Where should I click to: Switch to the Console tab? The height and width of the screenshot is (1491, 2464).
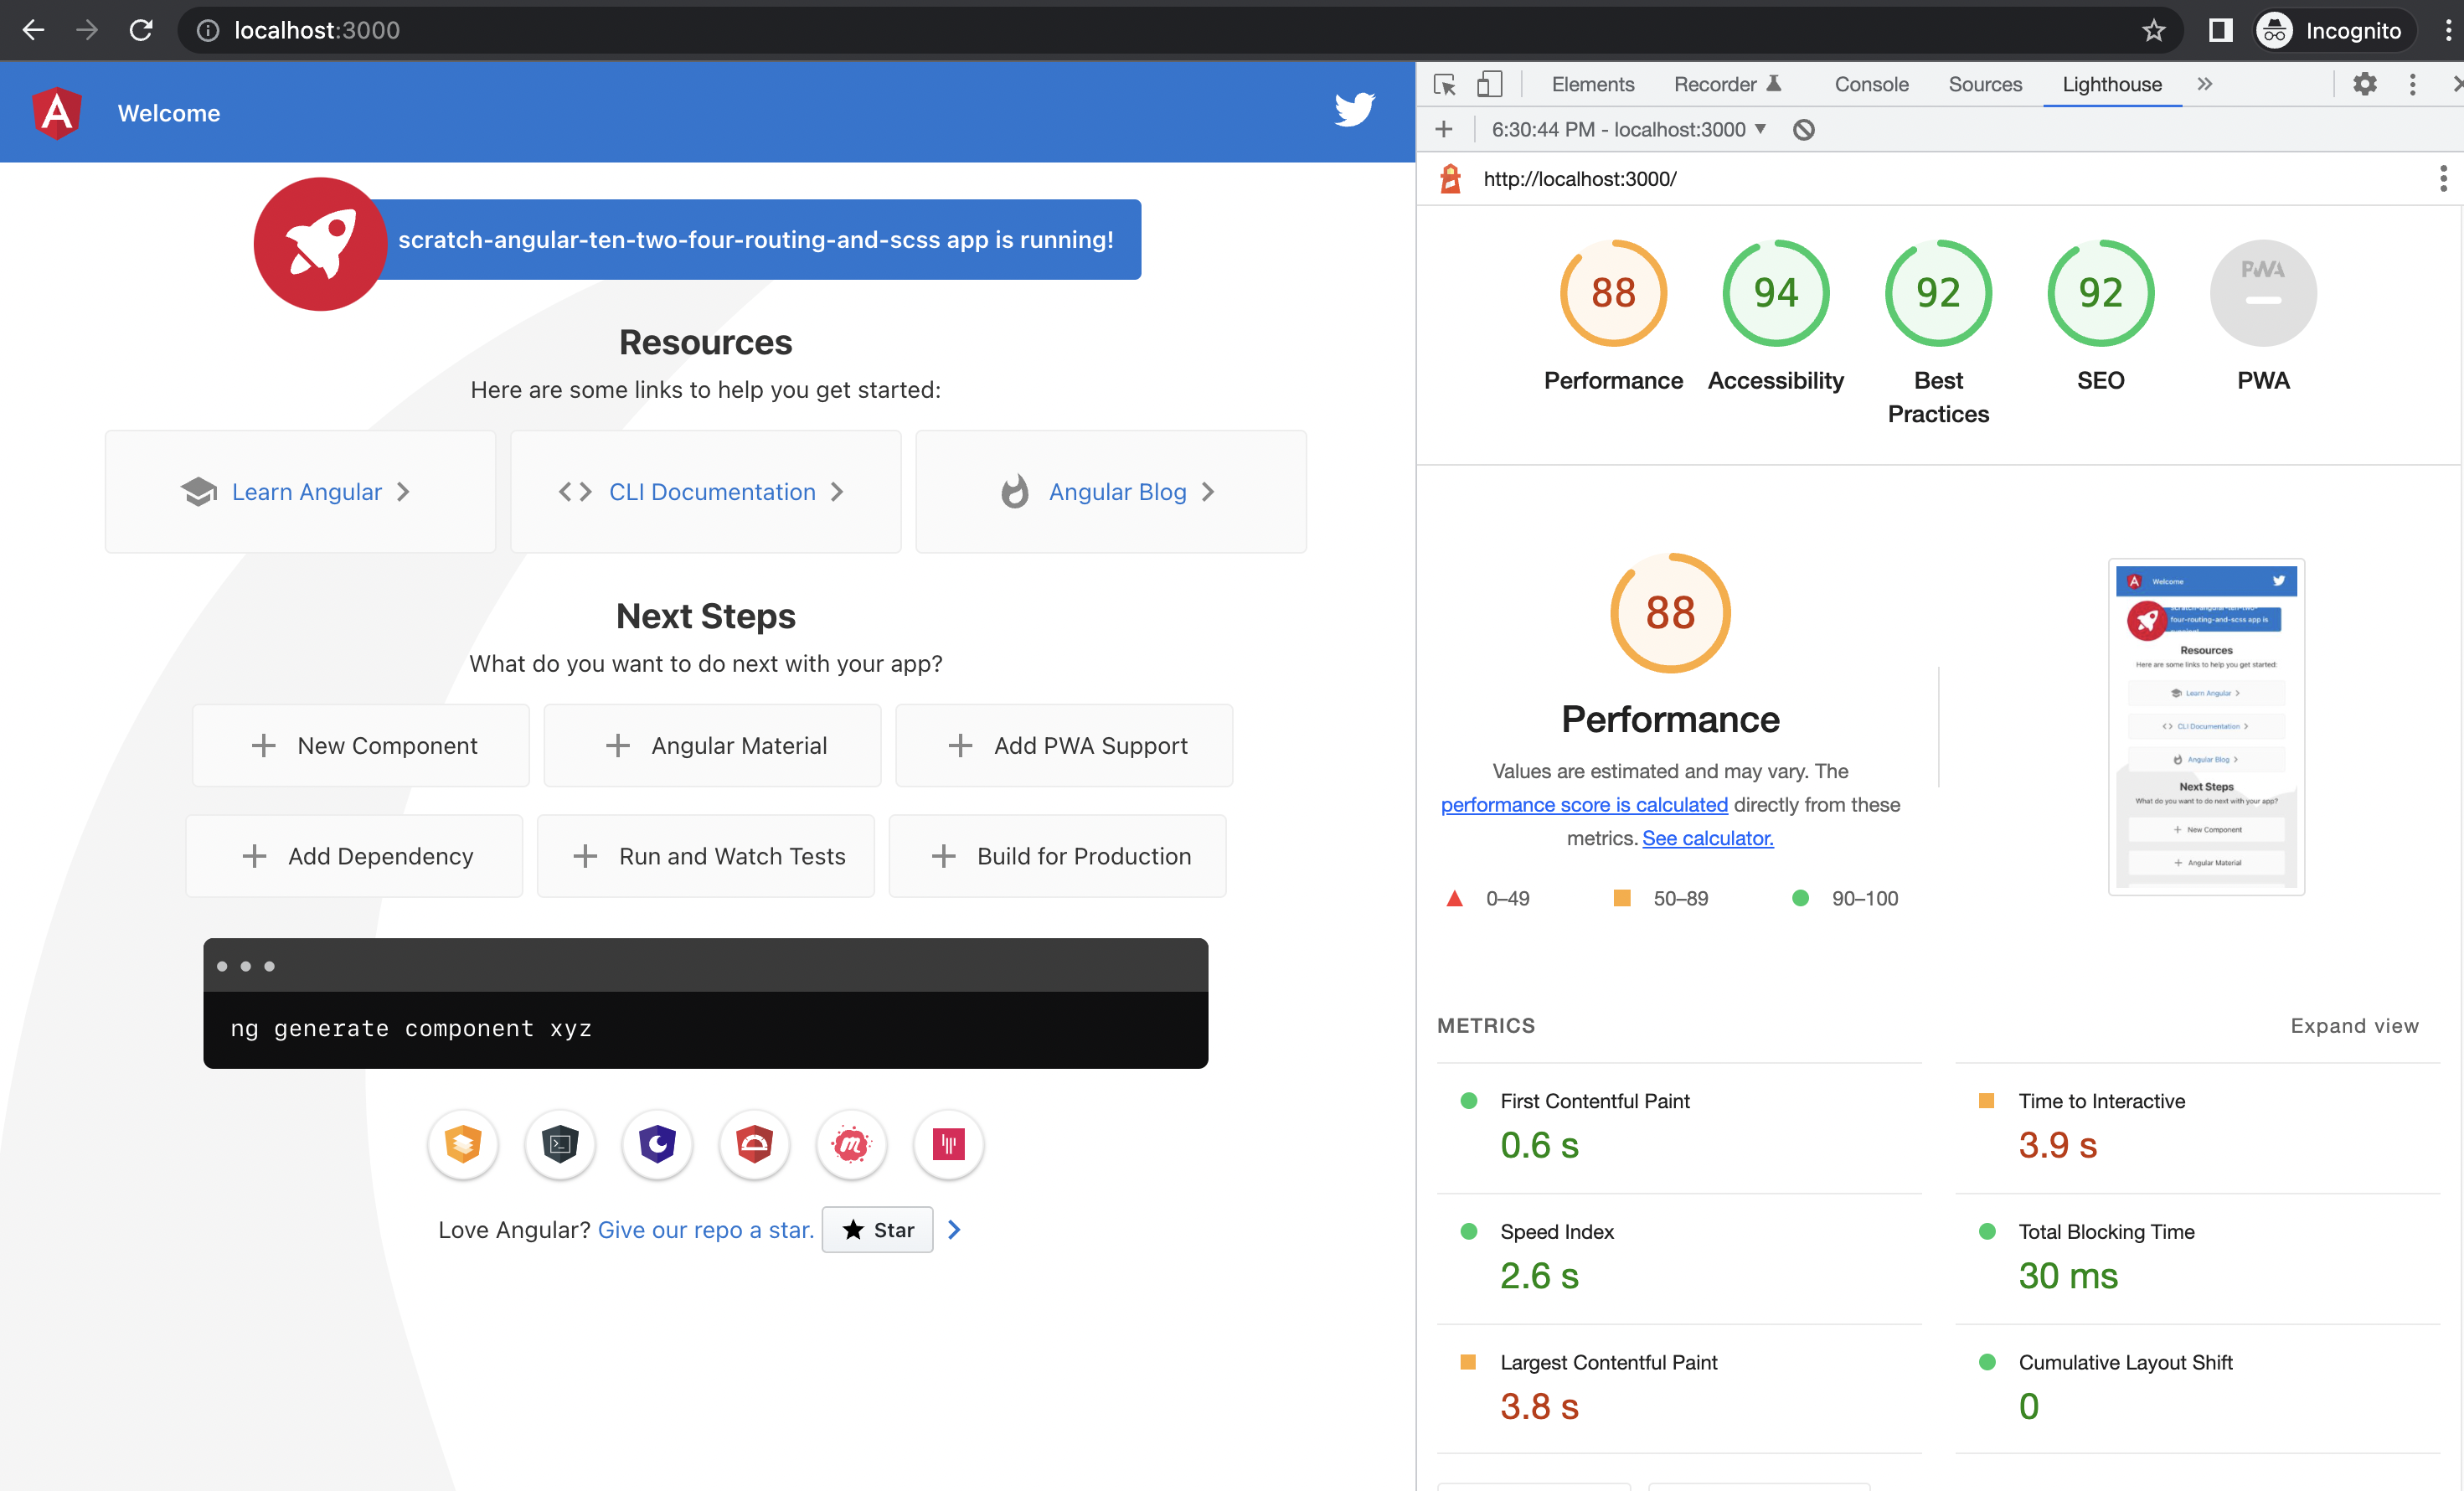coord(1871,84)
